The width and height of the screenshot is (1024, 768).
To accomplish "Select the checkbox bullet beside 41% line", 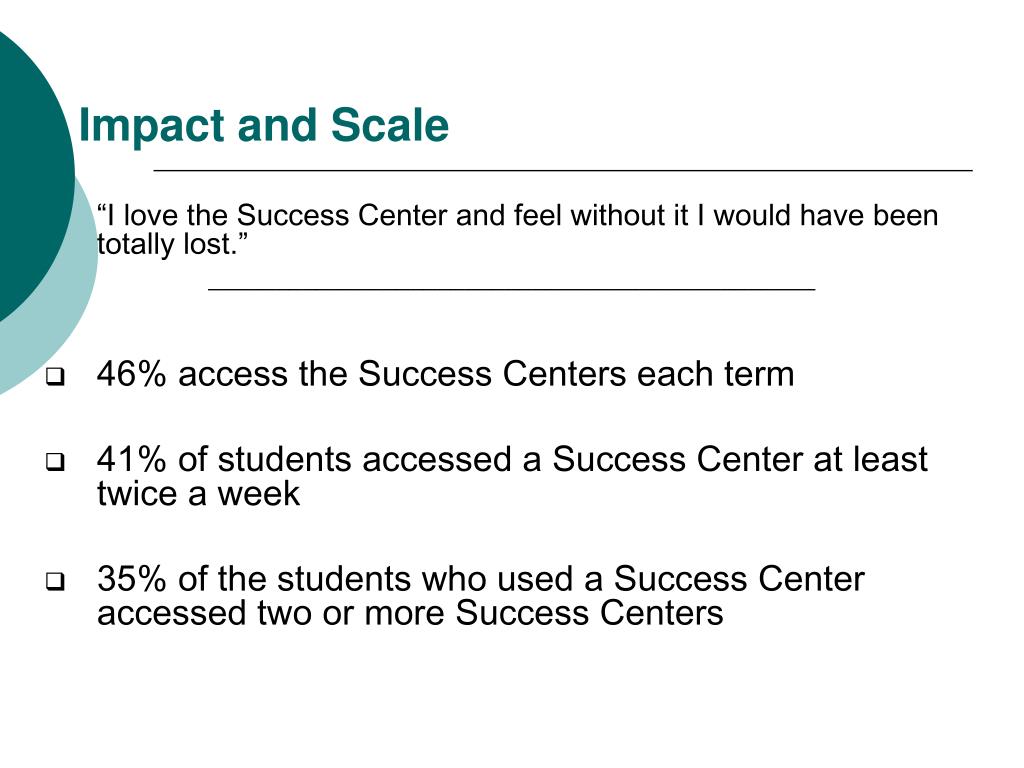I will pos(56,462).
